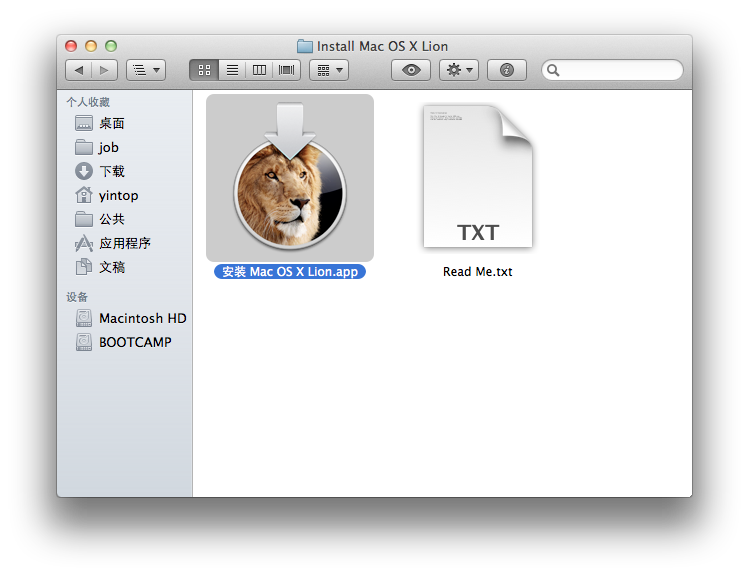Select the BOOTCAMP volume in sidebar
749x576 pixels.
tap(134, 342)
